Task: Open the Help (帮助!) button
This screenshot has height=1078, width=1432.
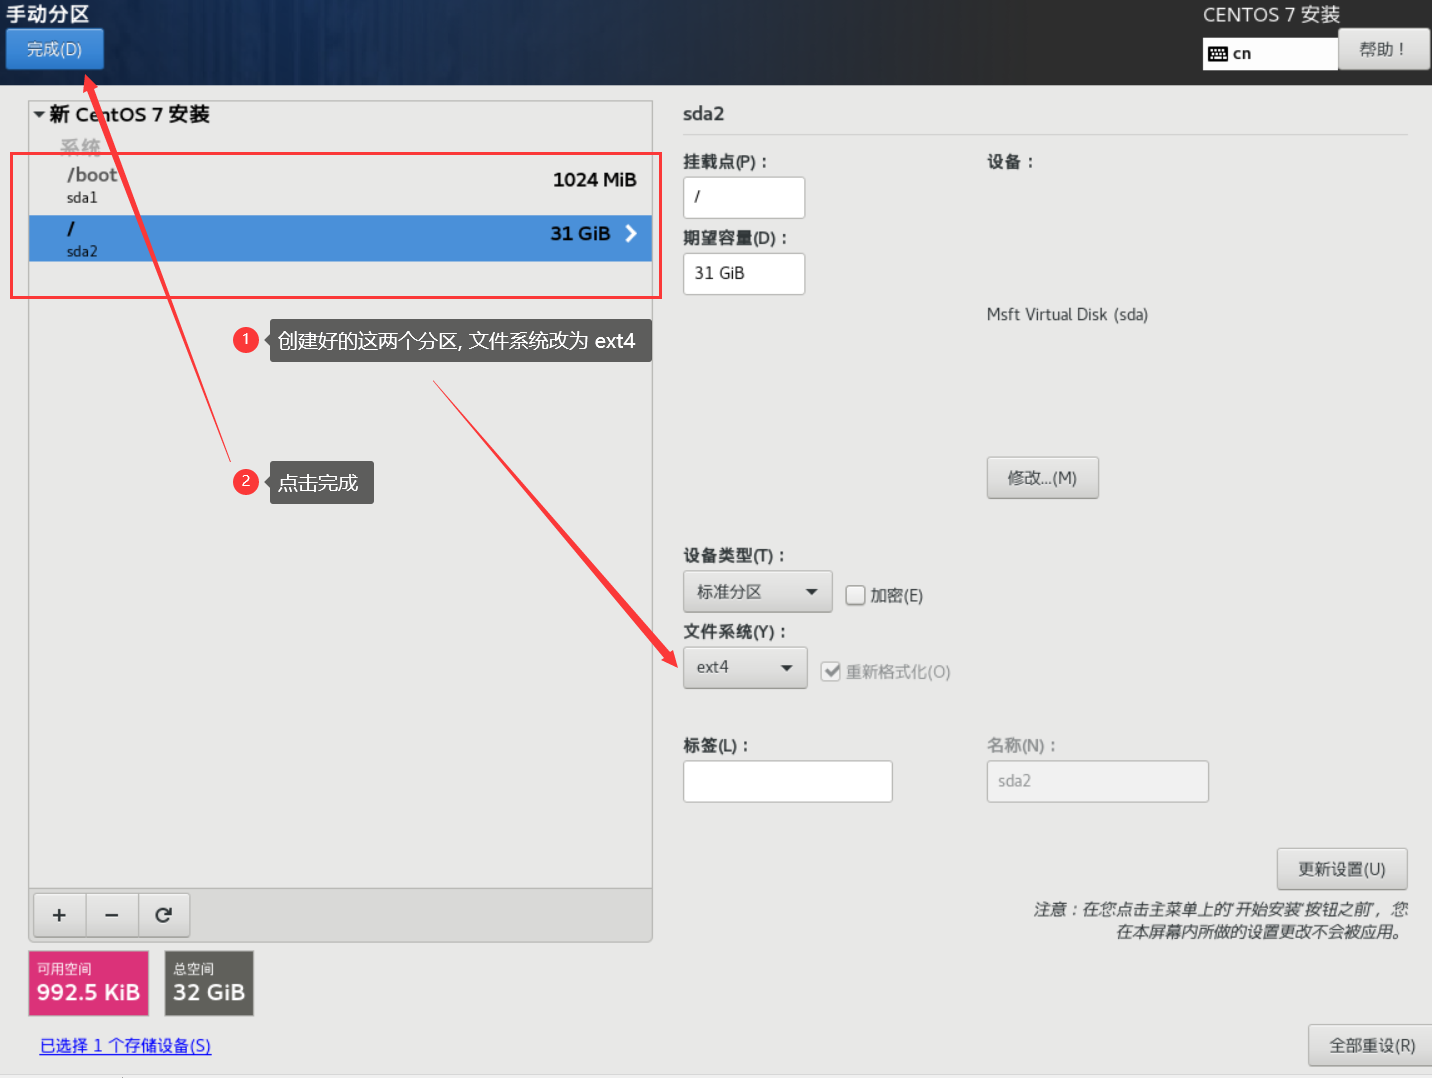Action: (1383, 49)
